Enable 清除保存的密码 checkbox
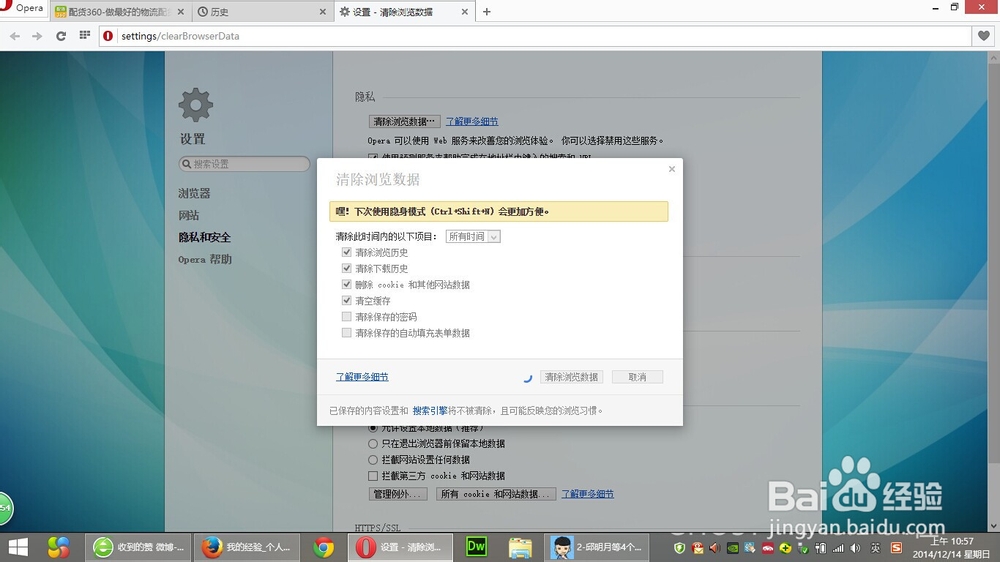 [346, 316]
